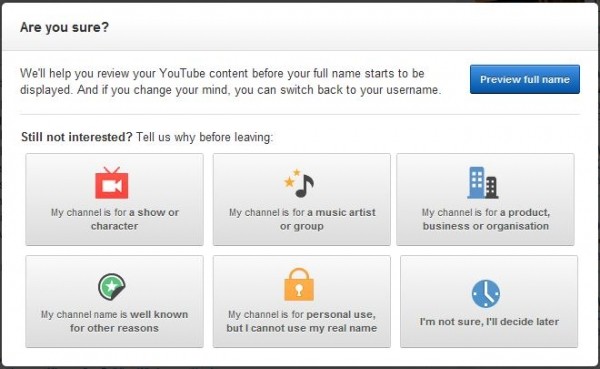600x369 pixels.
Task: Click the bold 'Still not interested?' text
Action: pos(77,137)
